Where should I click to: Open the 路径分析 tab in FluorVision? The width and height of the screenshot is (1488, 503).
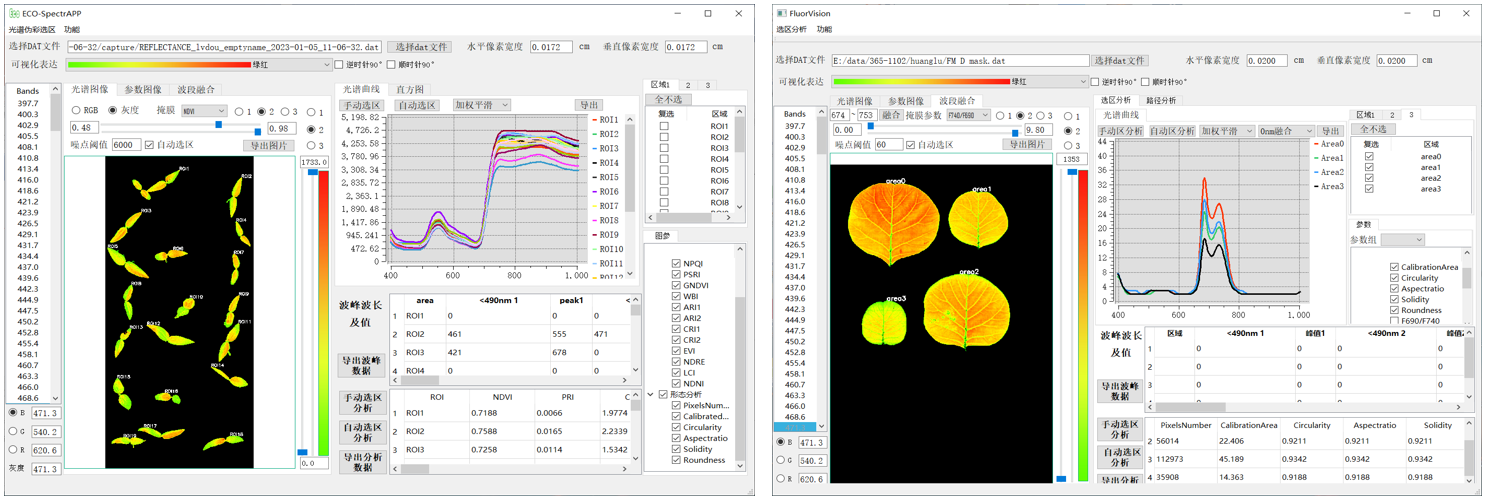(1160, 100)
